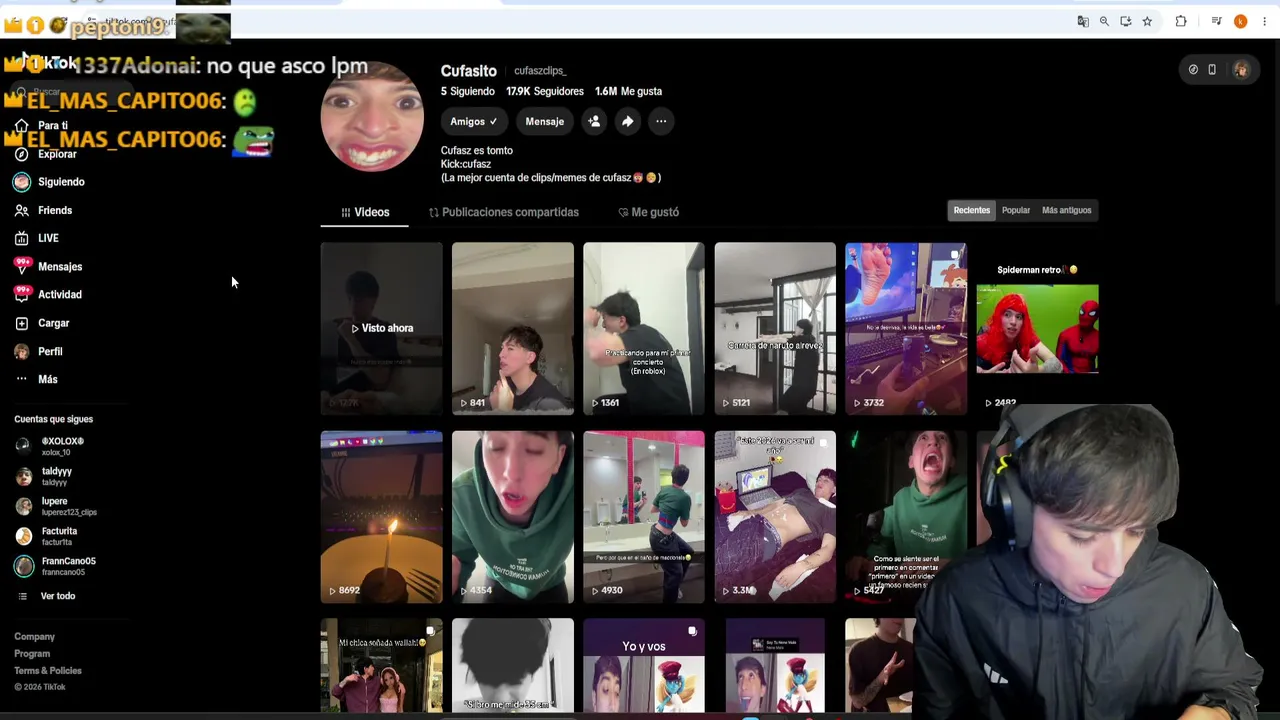Screen dimensions: 1280x720
Task: Open the video with 3.3M views
Action: 775,517
